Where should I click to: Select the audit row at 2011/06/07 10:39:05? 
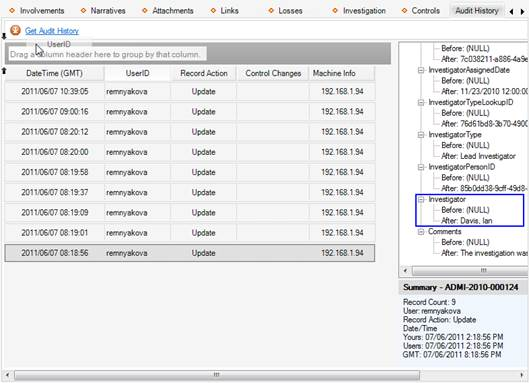pos(190,91)
